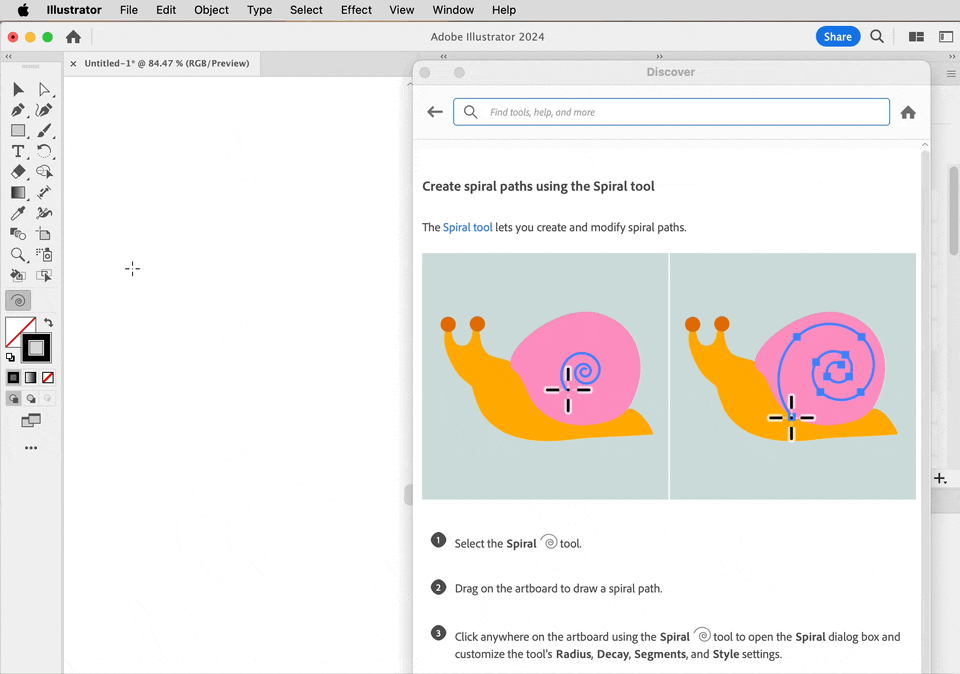Open the View menu
Viewport: 960px width, 674px height.
click(402, 10)
